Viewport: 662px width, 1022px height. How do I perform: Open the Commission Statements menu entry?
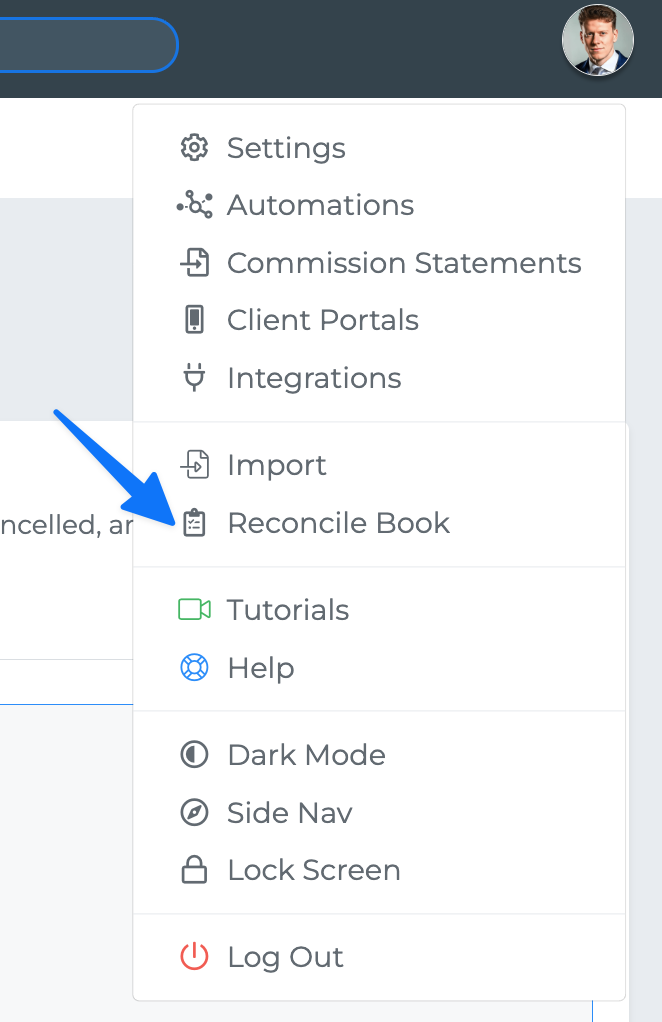pyautogui.click(x=379, y=263)
